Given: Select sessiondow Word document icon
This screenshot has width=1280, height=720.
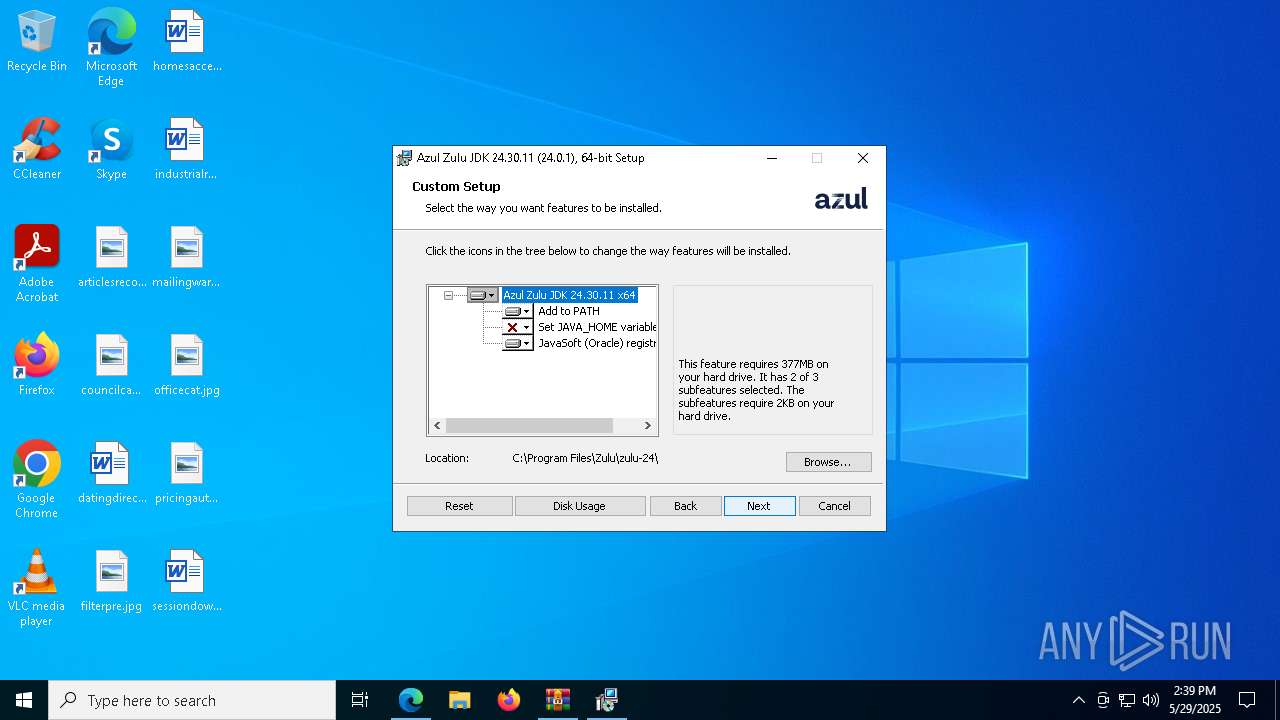Looking at the screenshot, I should 186,582.
